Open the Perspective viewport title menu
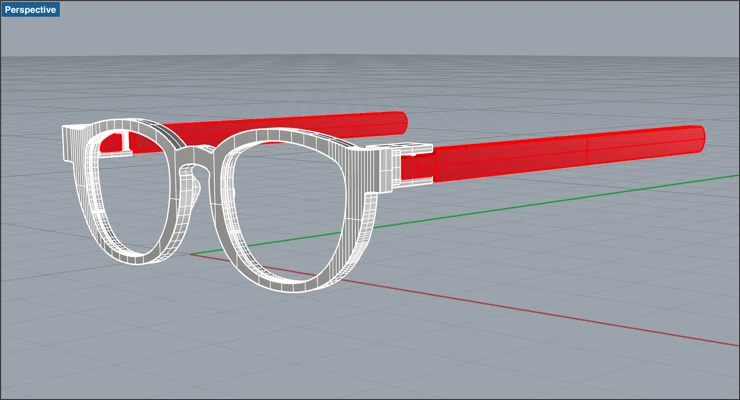 tap(30, 10)
